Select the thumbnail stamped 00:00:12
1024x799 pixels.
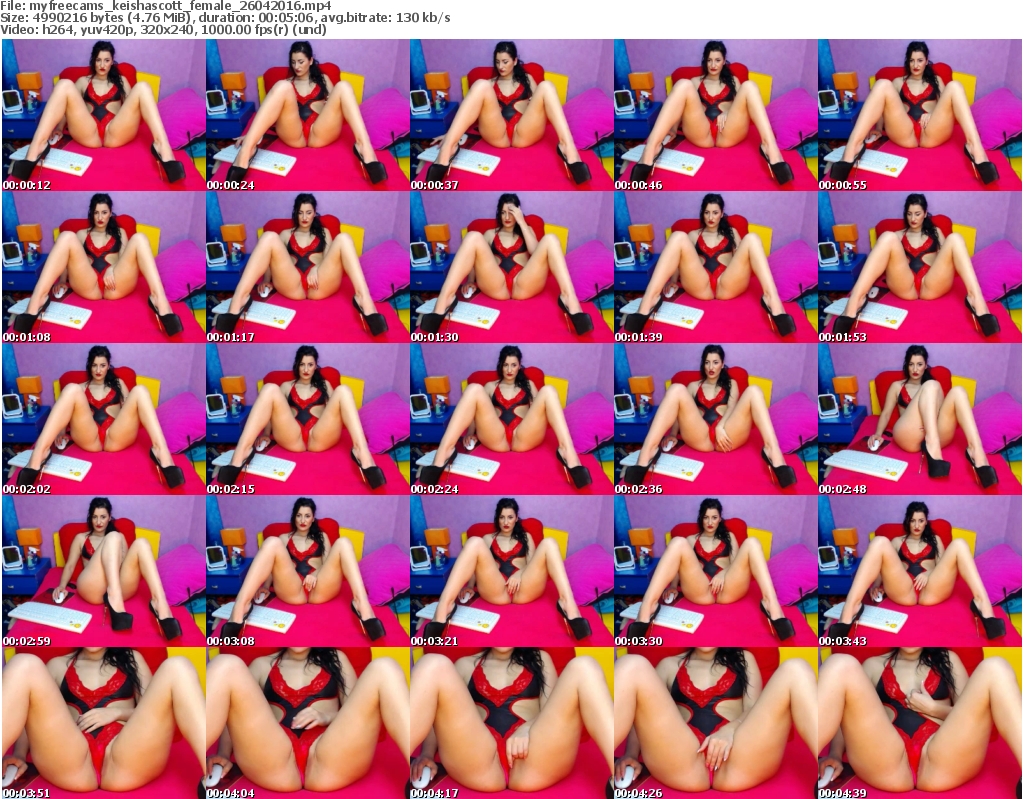(x=104, y=115)
